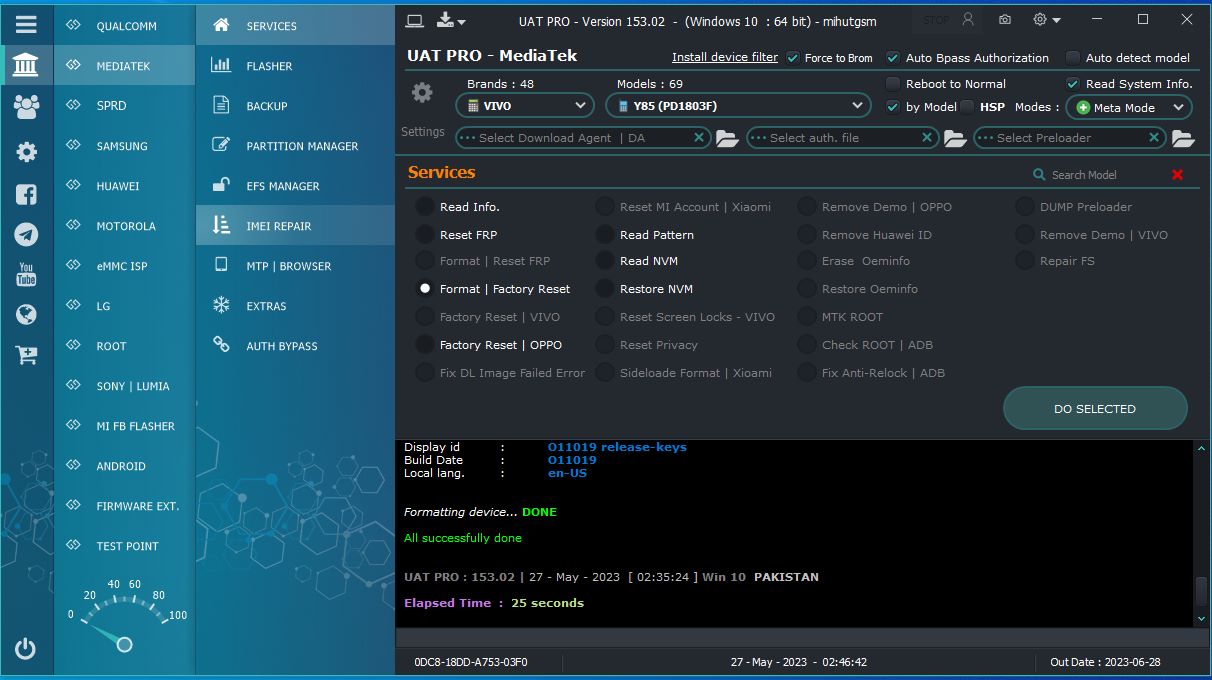Open the Y85 (PD1803F) models dropdown

pyautogui.click(x=739, y=105)
